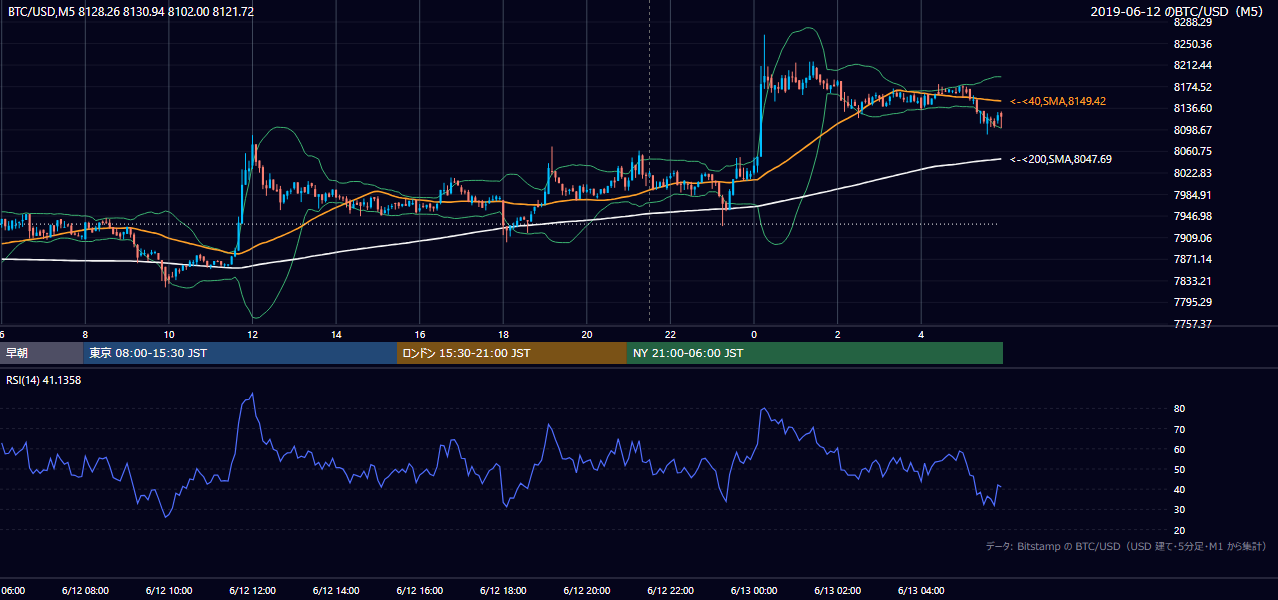Click the hour label 18 under price chart

point(504,334)
